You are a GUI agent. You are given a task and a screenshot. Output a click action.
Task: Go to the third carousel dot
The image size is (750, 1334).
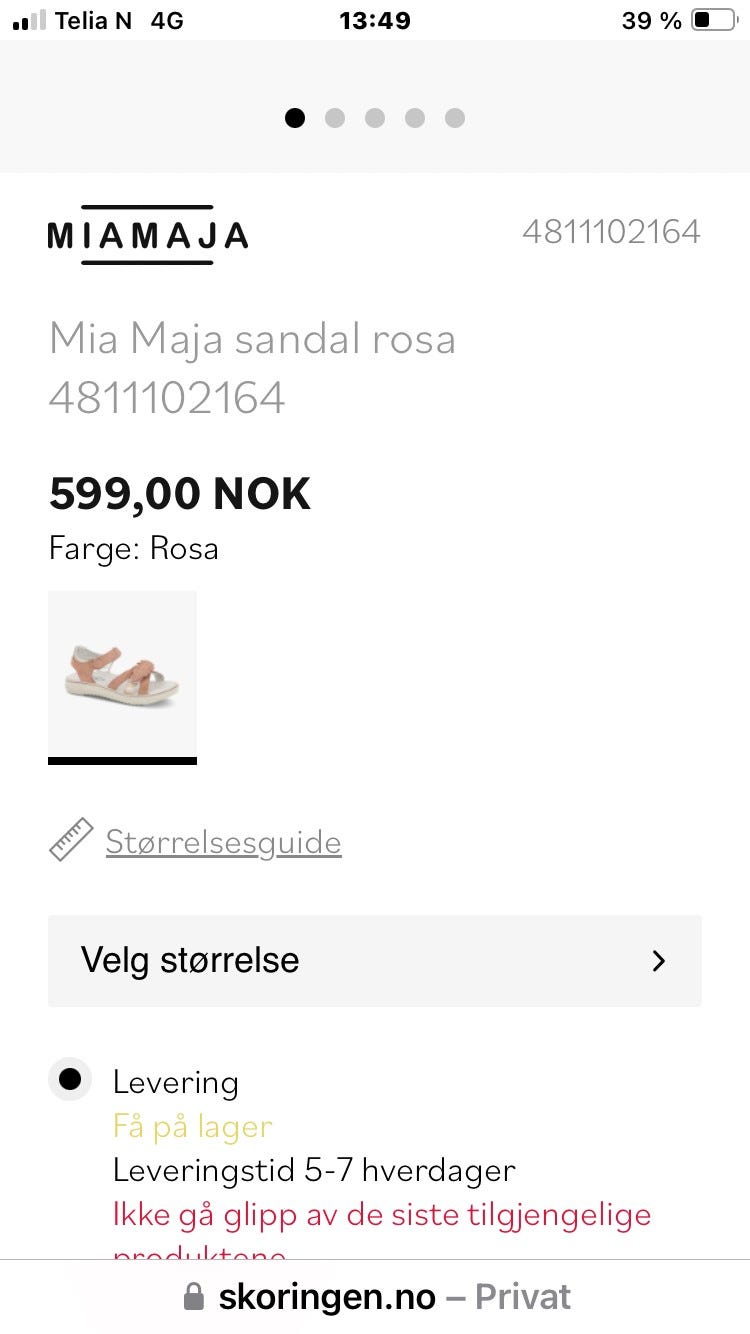pos(375,118)
